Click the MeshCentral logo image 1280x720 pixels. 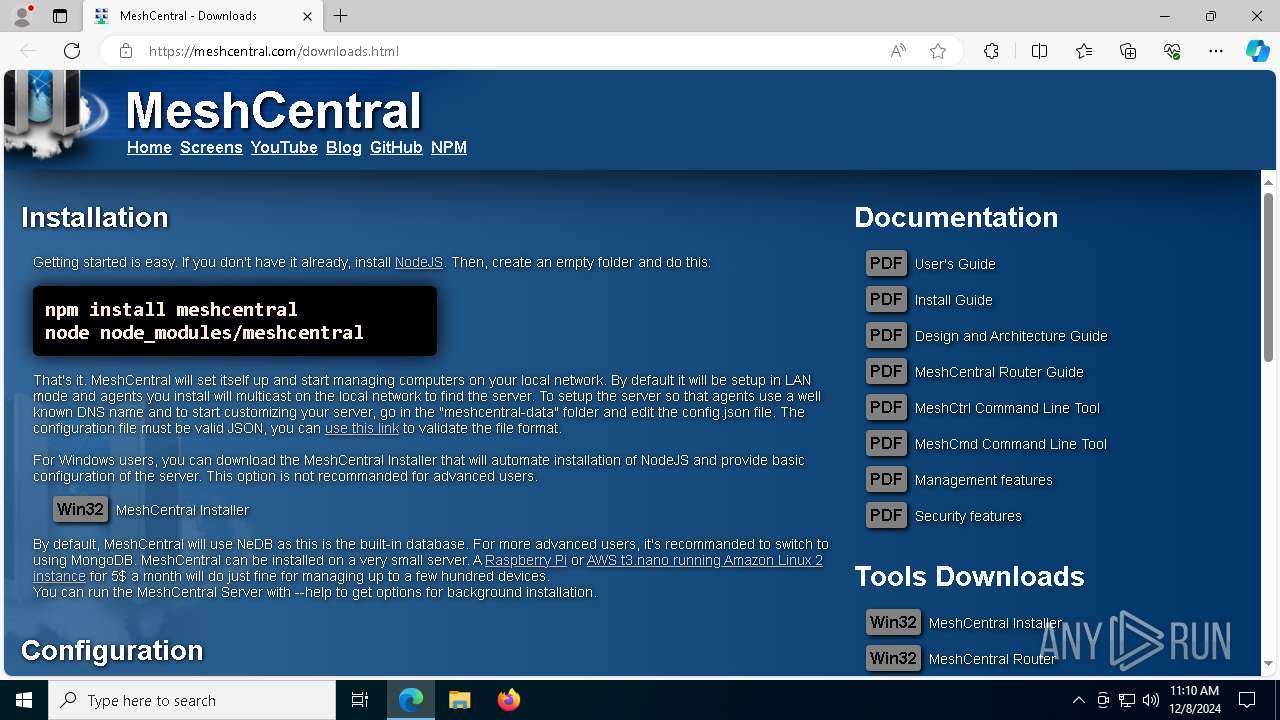point(55,115)
